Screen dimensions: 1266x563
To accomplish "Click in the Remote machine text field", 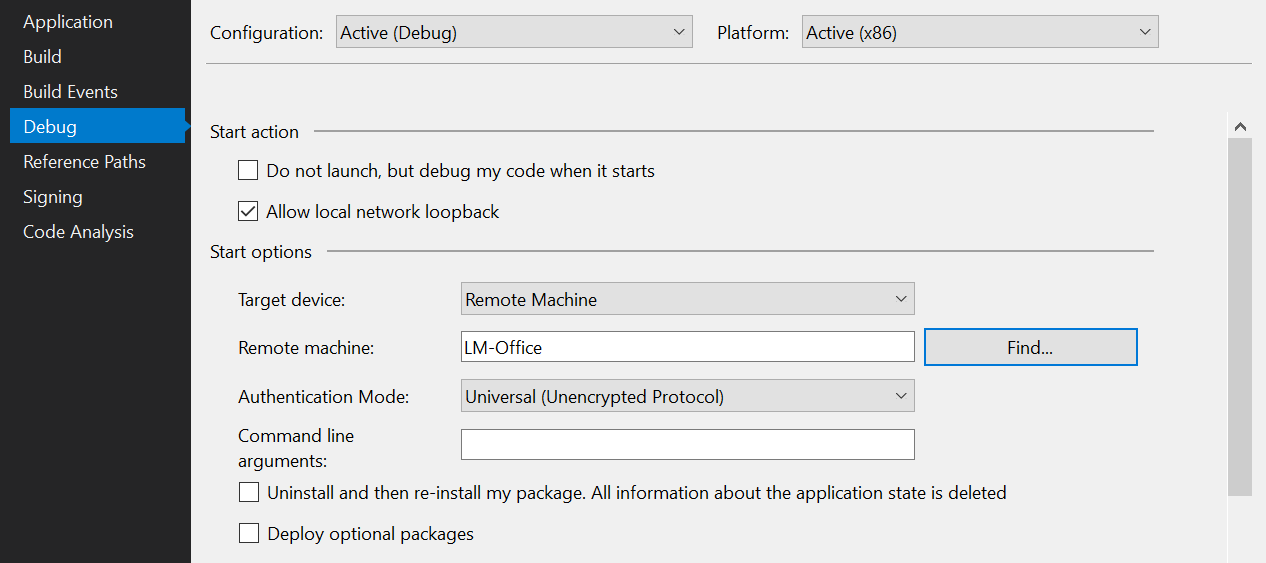I will point(687,348).
